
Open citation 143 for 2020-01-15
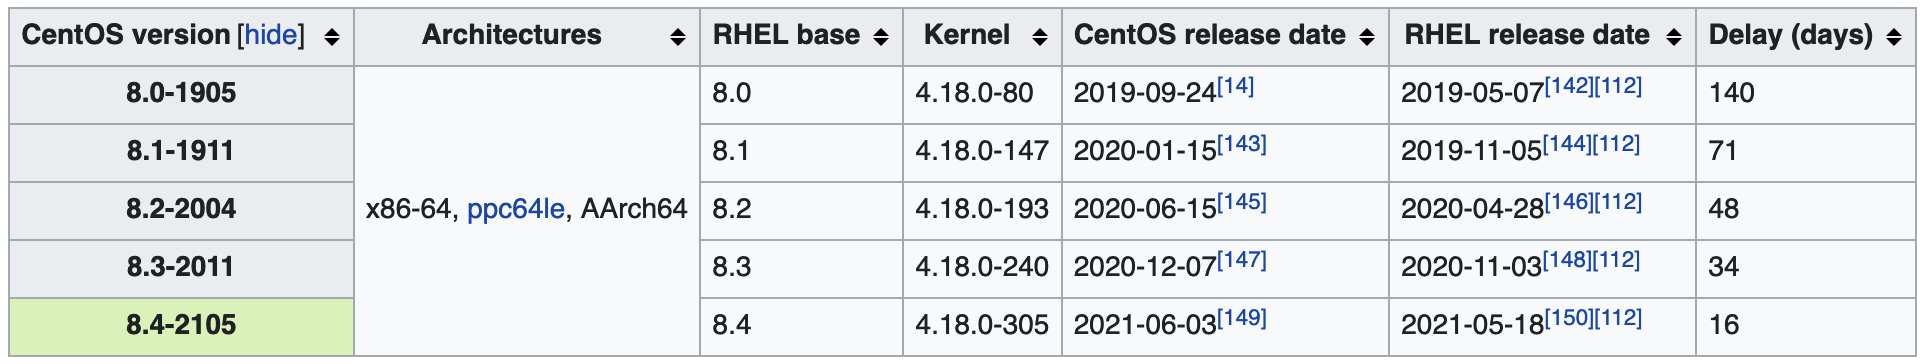pos(1241,144)
